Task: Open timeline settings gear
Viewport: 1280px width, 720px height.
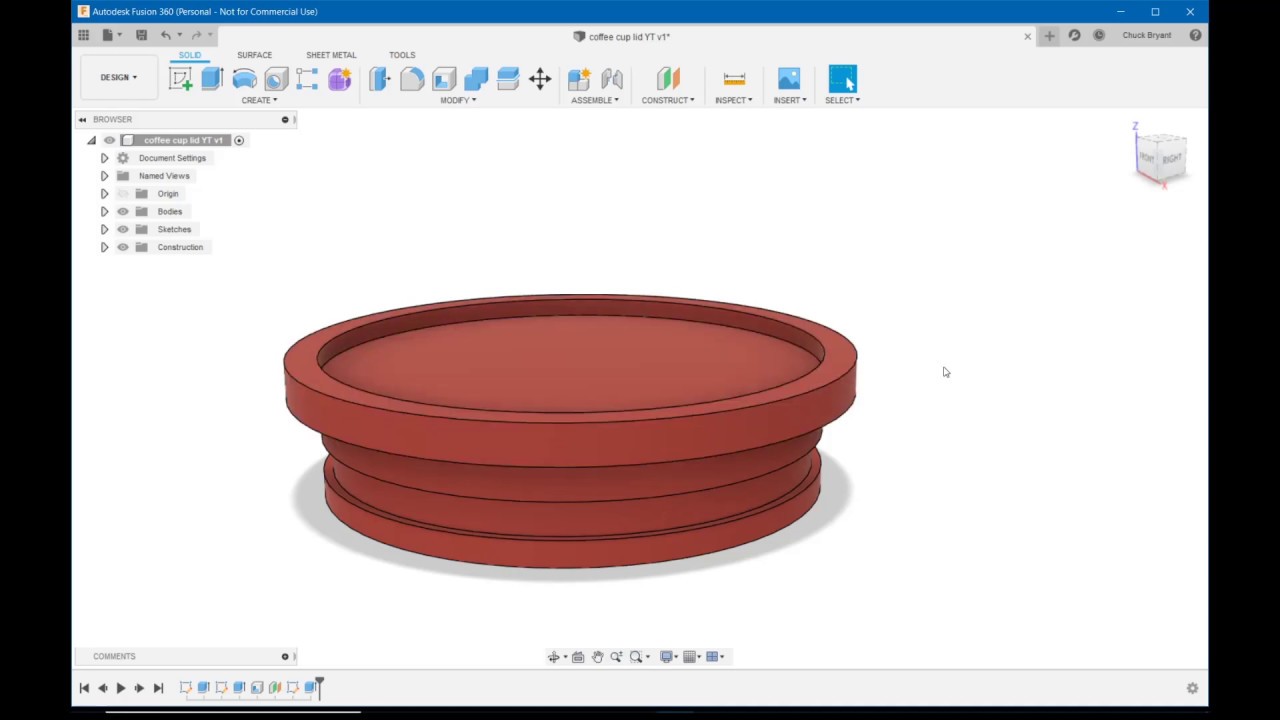Action: [1192, 688]
